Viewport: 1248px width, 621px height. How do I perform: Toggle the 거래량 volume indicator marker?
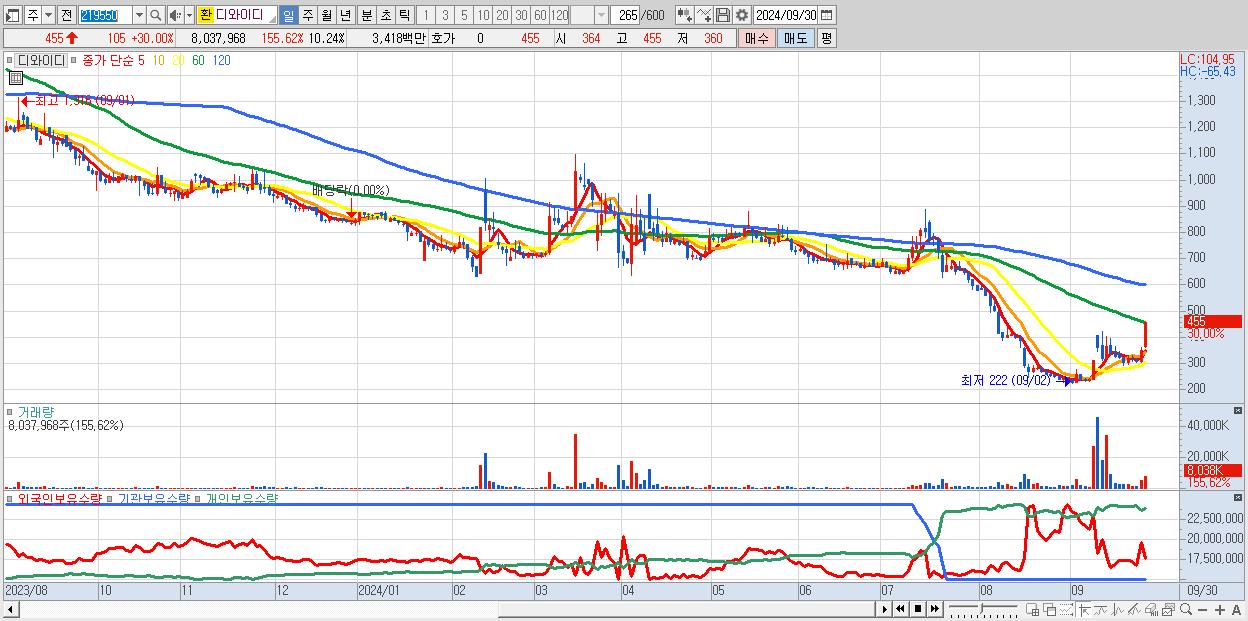pyautogui.click(x=9, y=411)
